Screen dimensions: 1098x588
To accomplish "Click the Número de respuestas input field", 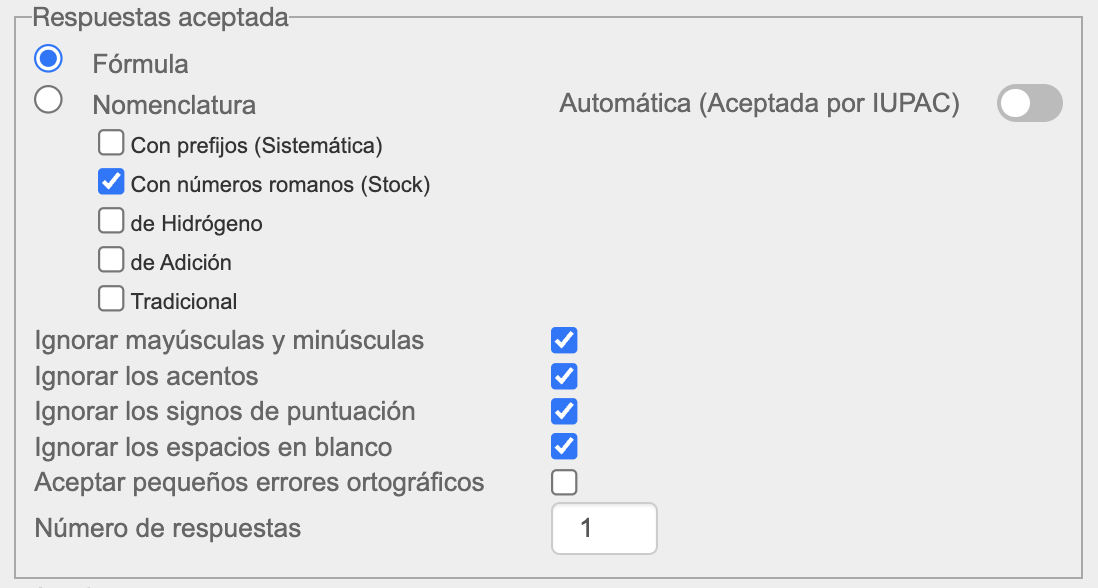I will click(604, 528).
